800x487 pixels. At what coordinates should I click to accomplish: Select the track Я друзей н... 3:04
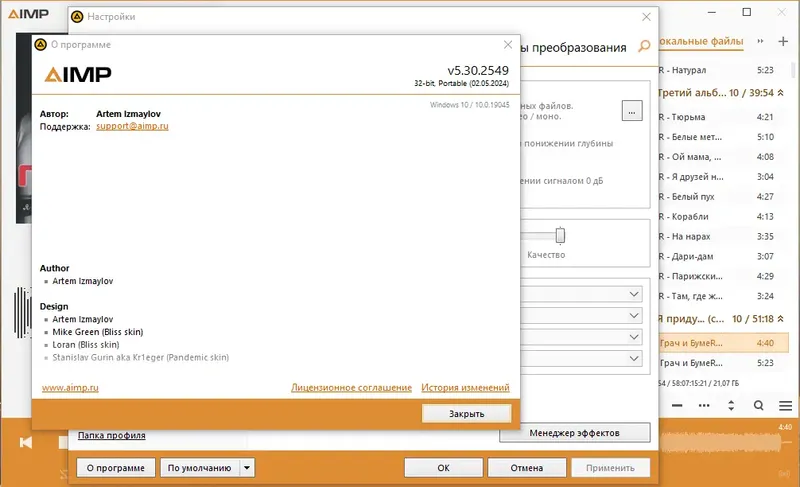point(723,176)
